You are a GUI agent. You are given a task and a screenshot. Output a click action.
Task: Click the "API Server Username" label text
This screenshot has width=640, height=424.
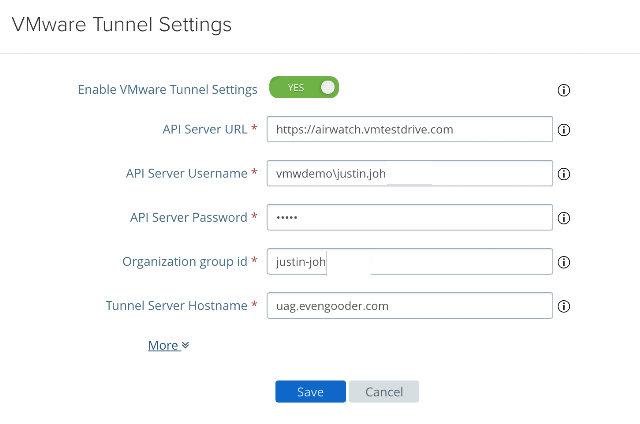(186, 173)
